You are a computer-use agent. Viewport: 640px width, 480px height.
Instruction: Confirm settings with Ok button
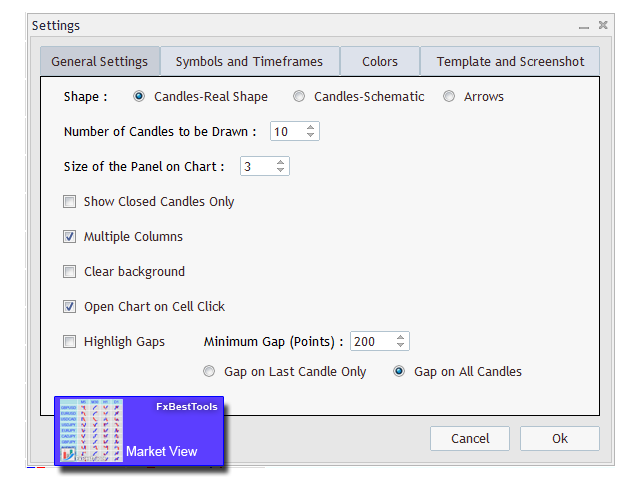pos(560,438)
